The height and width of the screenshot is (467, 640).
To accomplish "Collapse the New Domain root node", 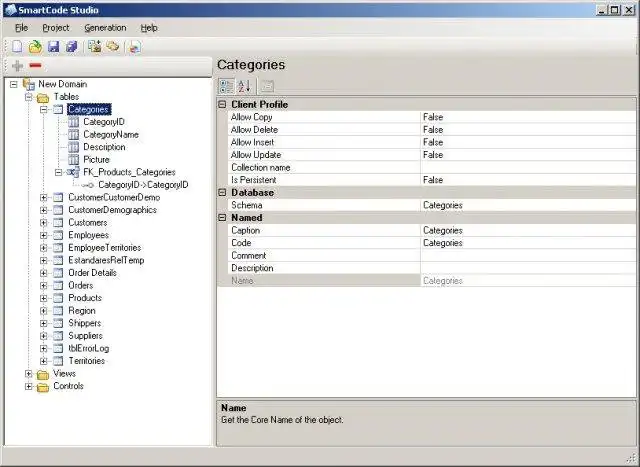I will 14,85.
